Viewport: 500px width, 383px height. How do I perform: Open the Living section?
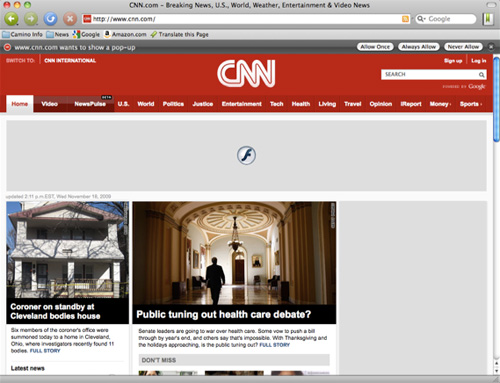pyautogui.click(x=327, y=104)
